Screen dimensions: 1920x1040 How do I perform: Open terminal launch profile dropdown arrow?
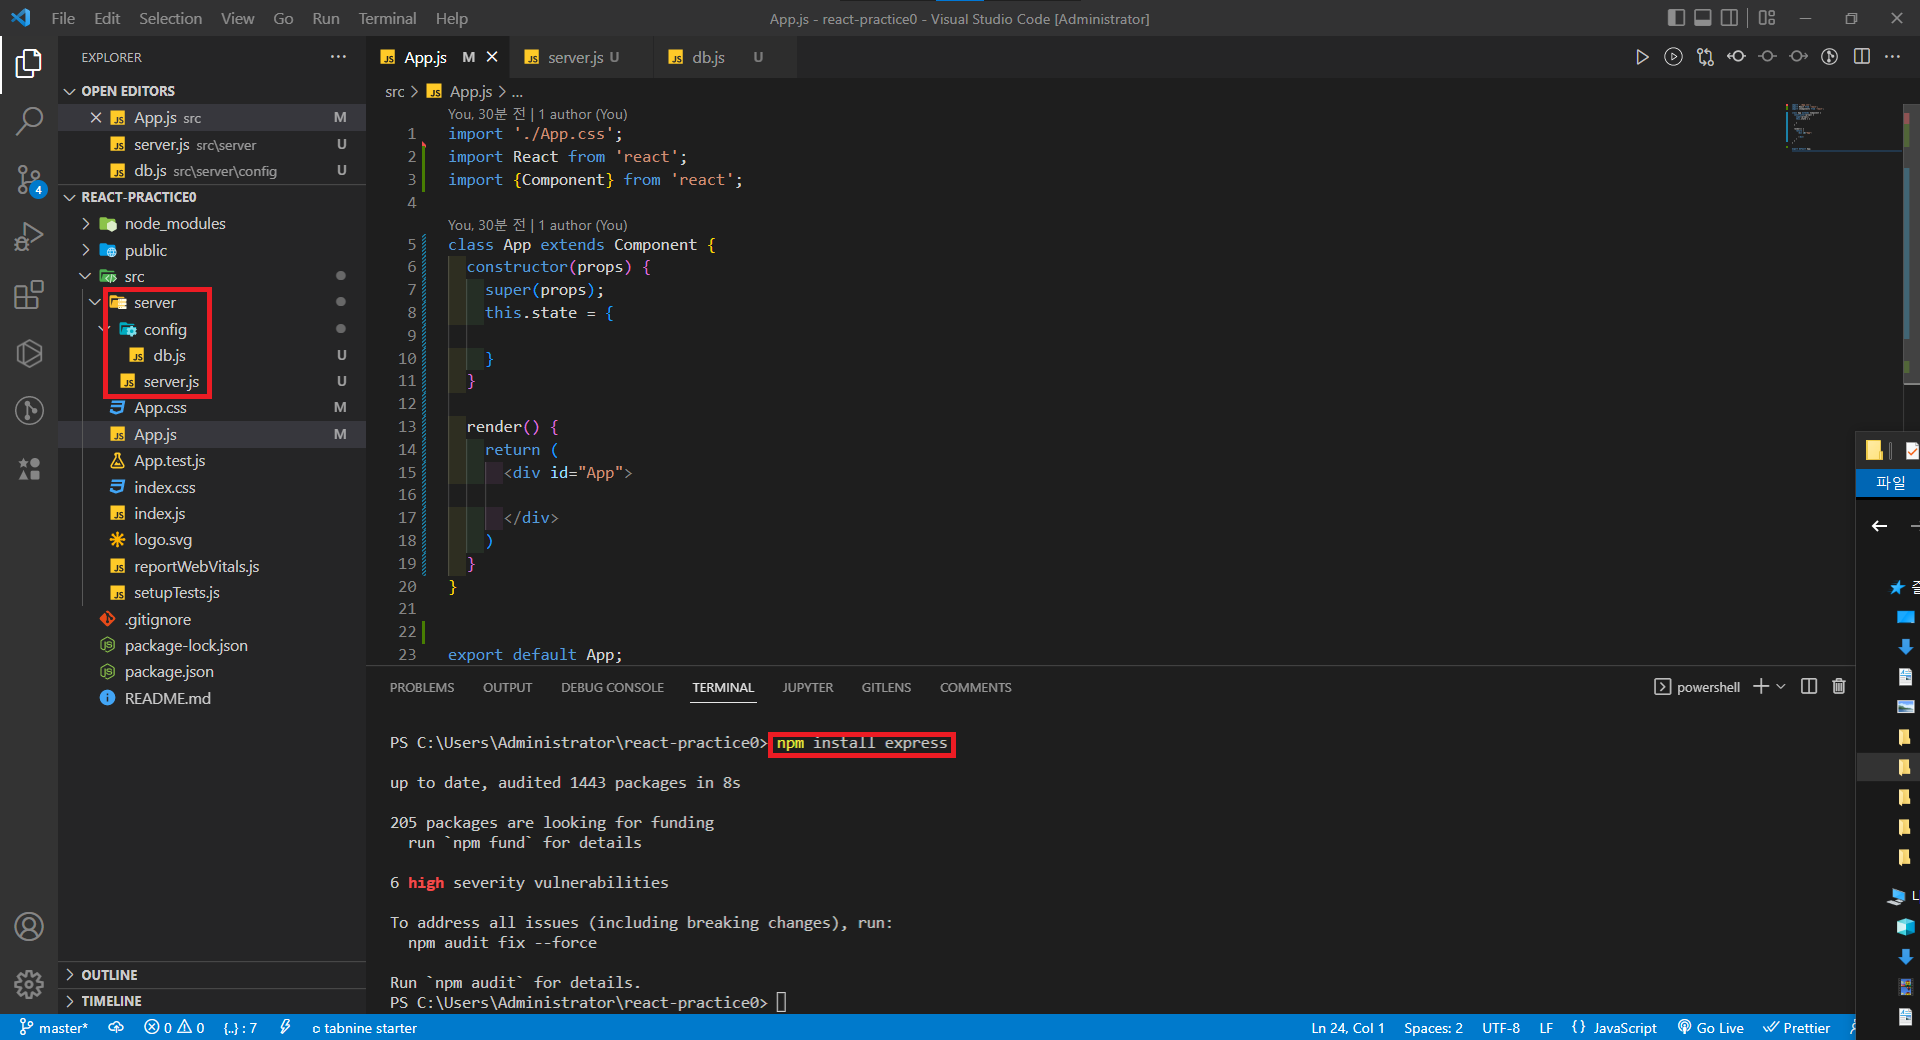(x=1781, y=686)
